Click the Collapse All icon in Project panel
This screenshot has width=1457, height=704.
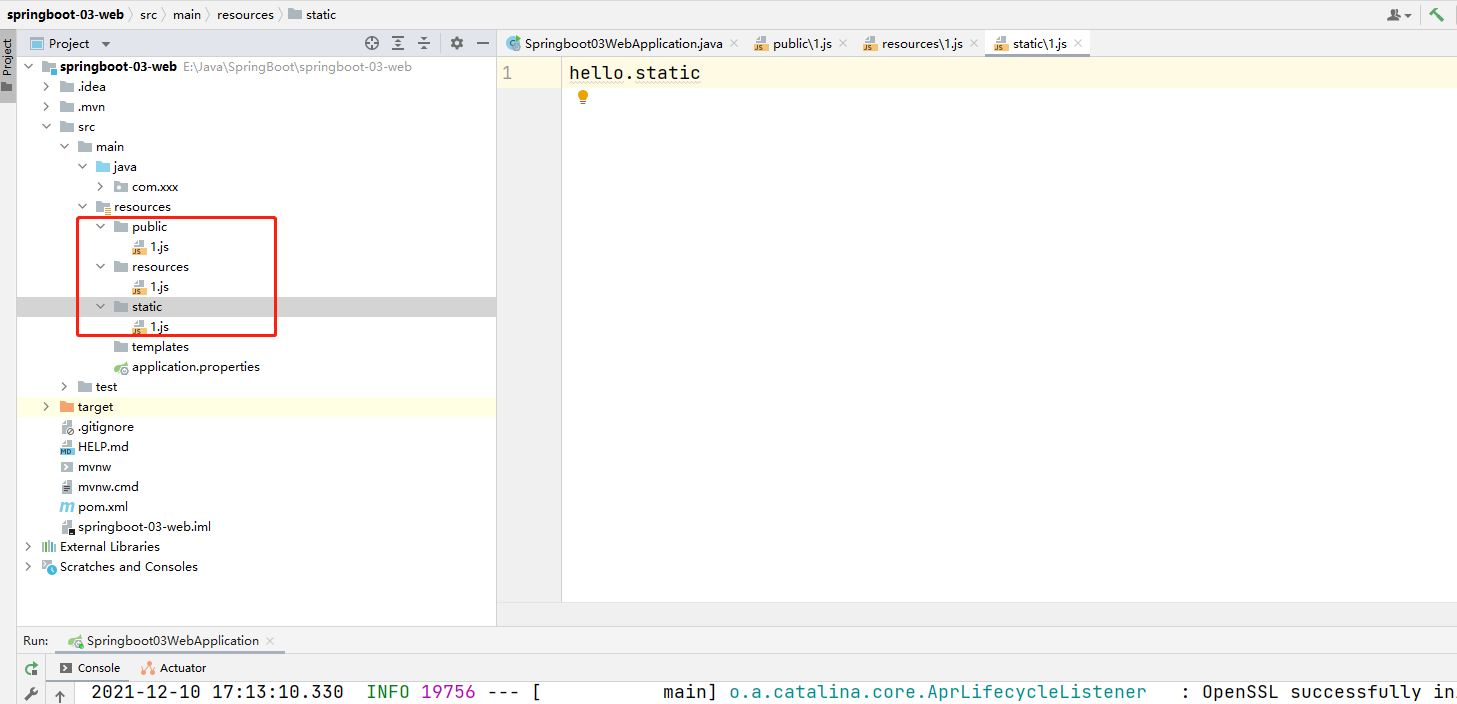[x=424, y=43]
